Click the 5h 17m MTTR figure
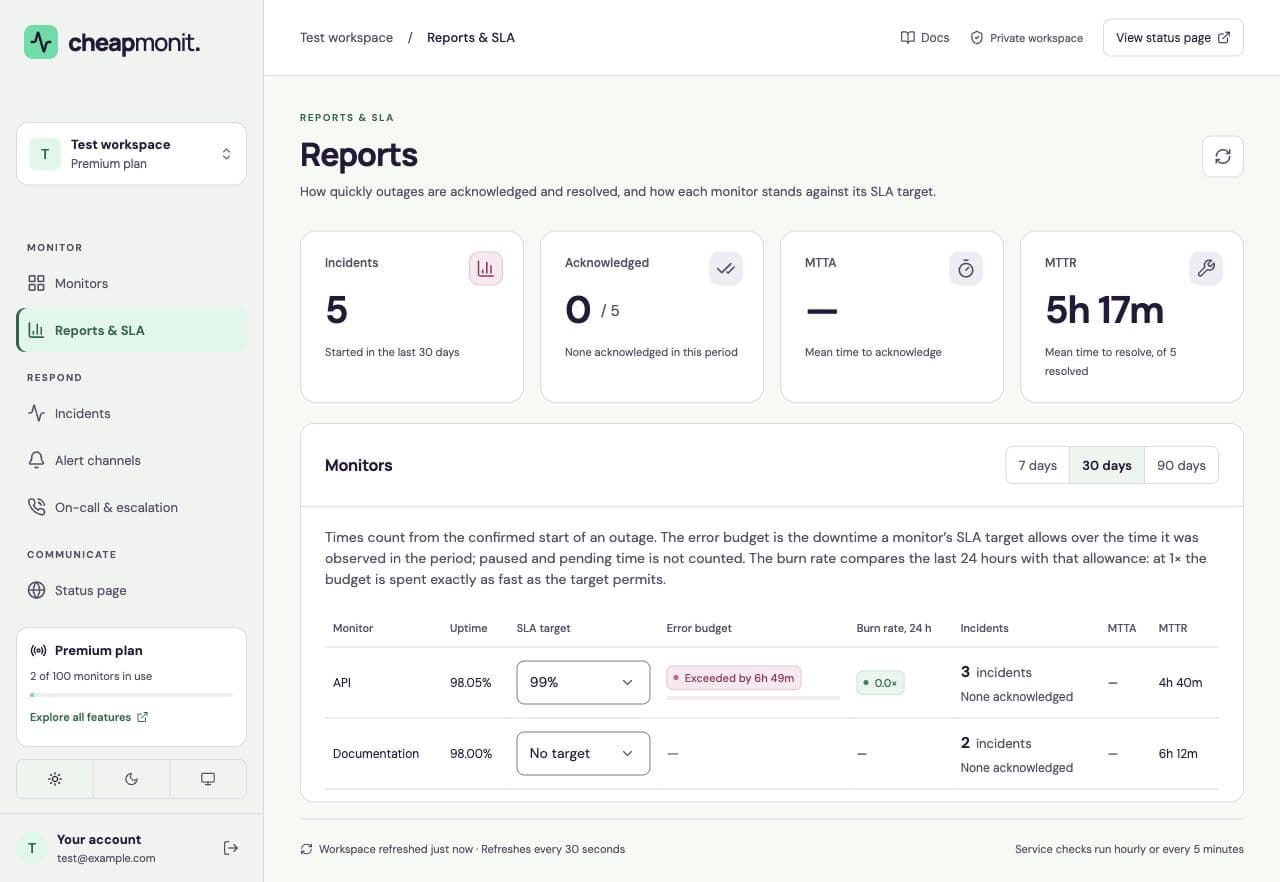This screenshot has width=1280, height=882. pos(1104,311)
